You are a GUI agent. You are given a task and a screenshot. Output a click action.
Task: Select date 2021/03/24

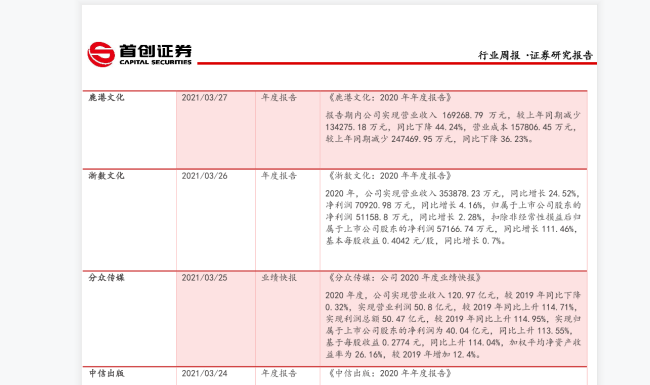(204, 373)
